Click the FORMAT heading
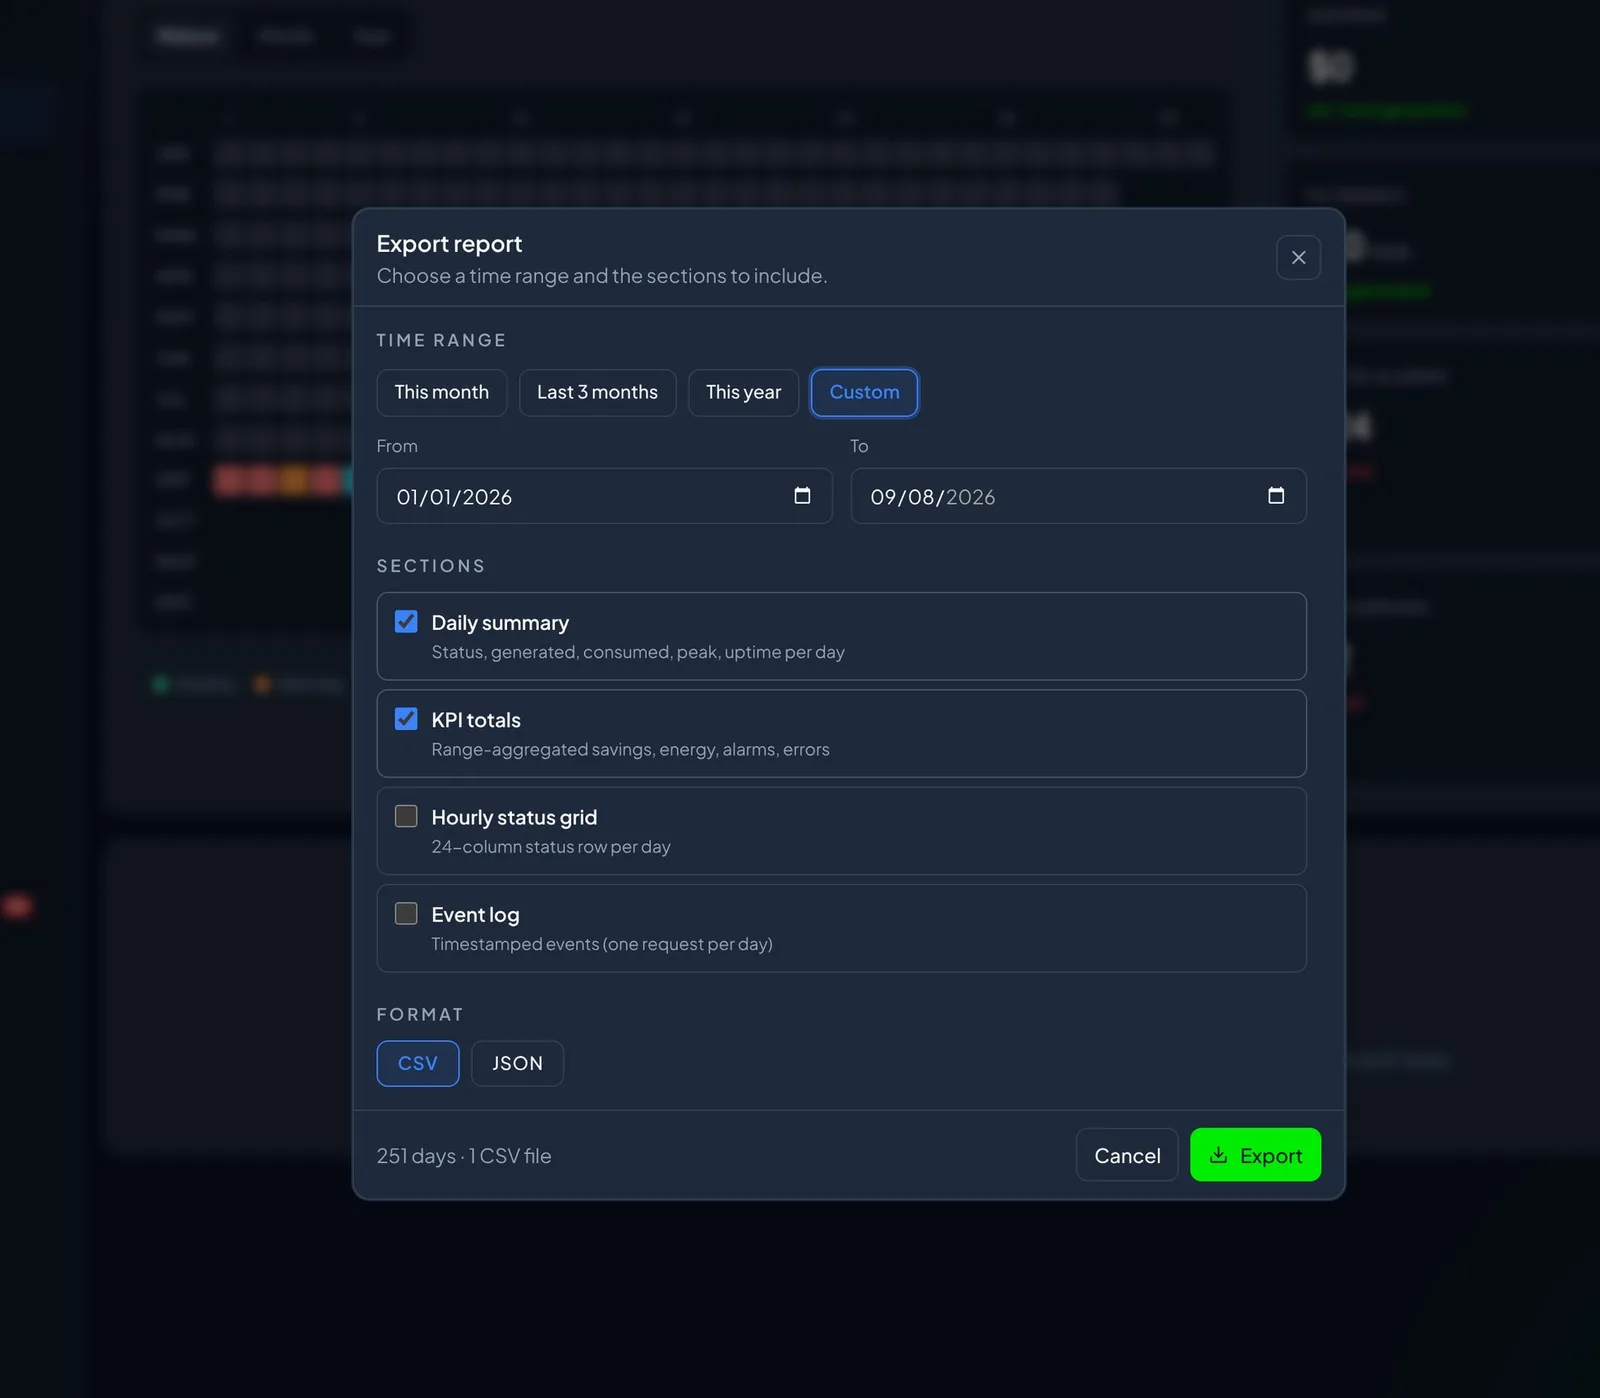This screenshot has width=1600, height=1398. 420,1015
